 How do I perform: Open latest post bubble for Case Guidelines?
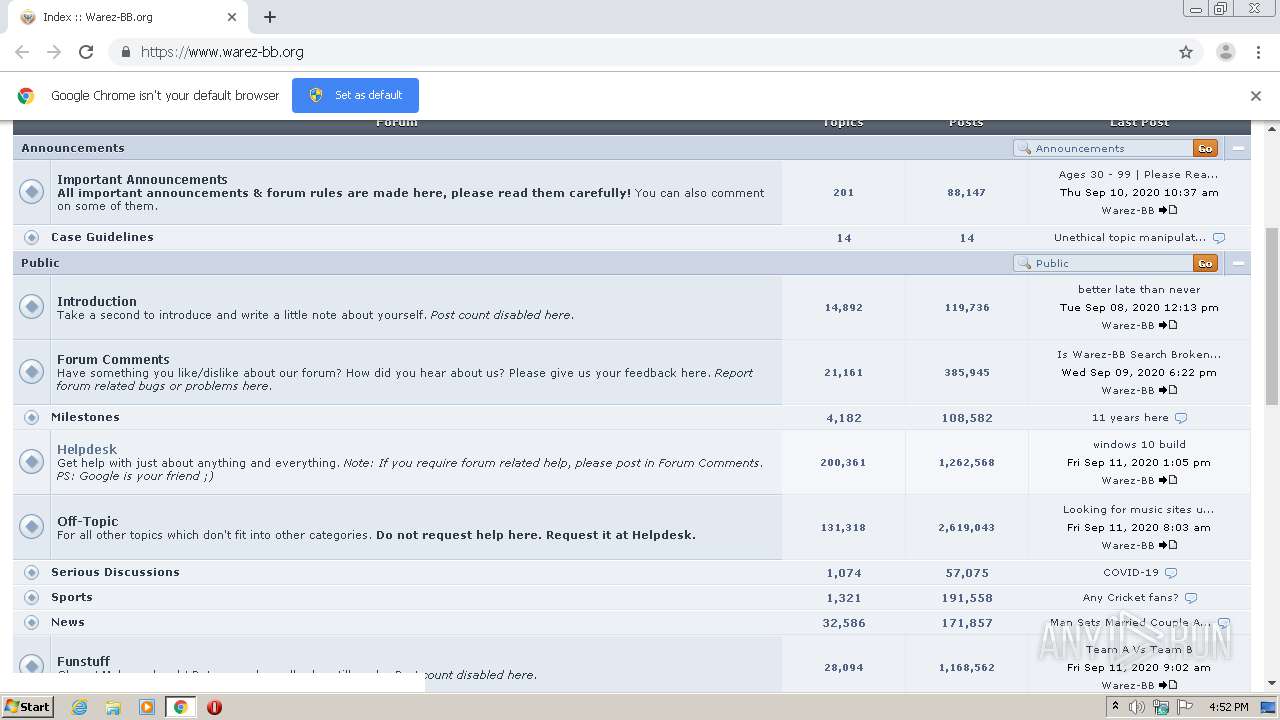(1218, 238)
